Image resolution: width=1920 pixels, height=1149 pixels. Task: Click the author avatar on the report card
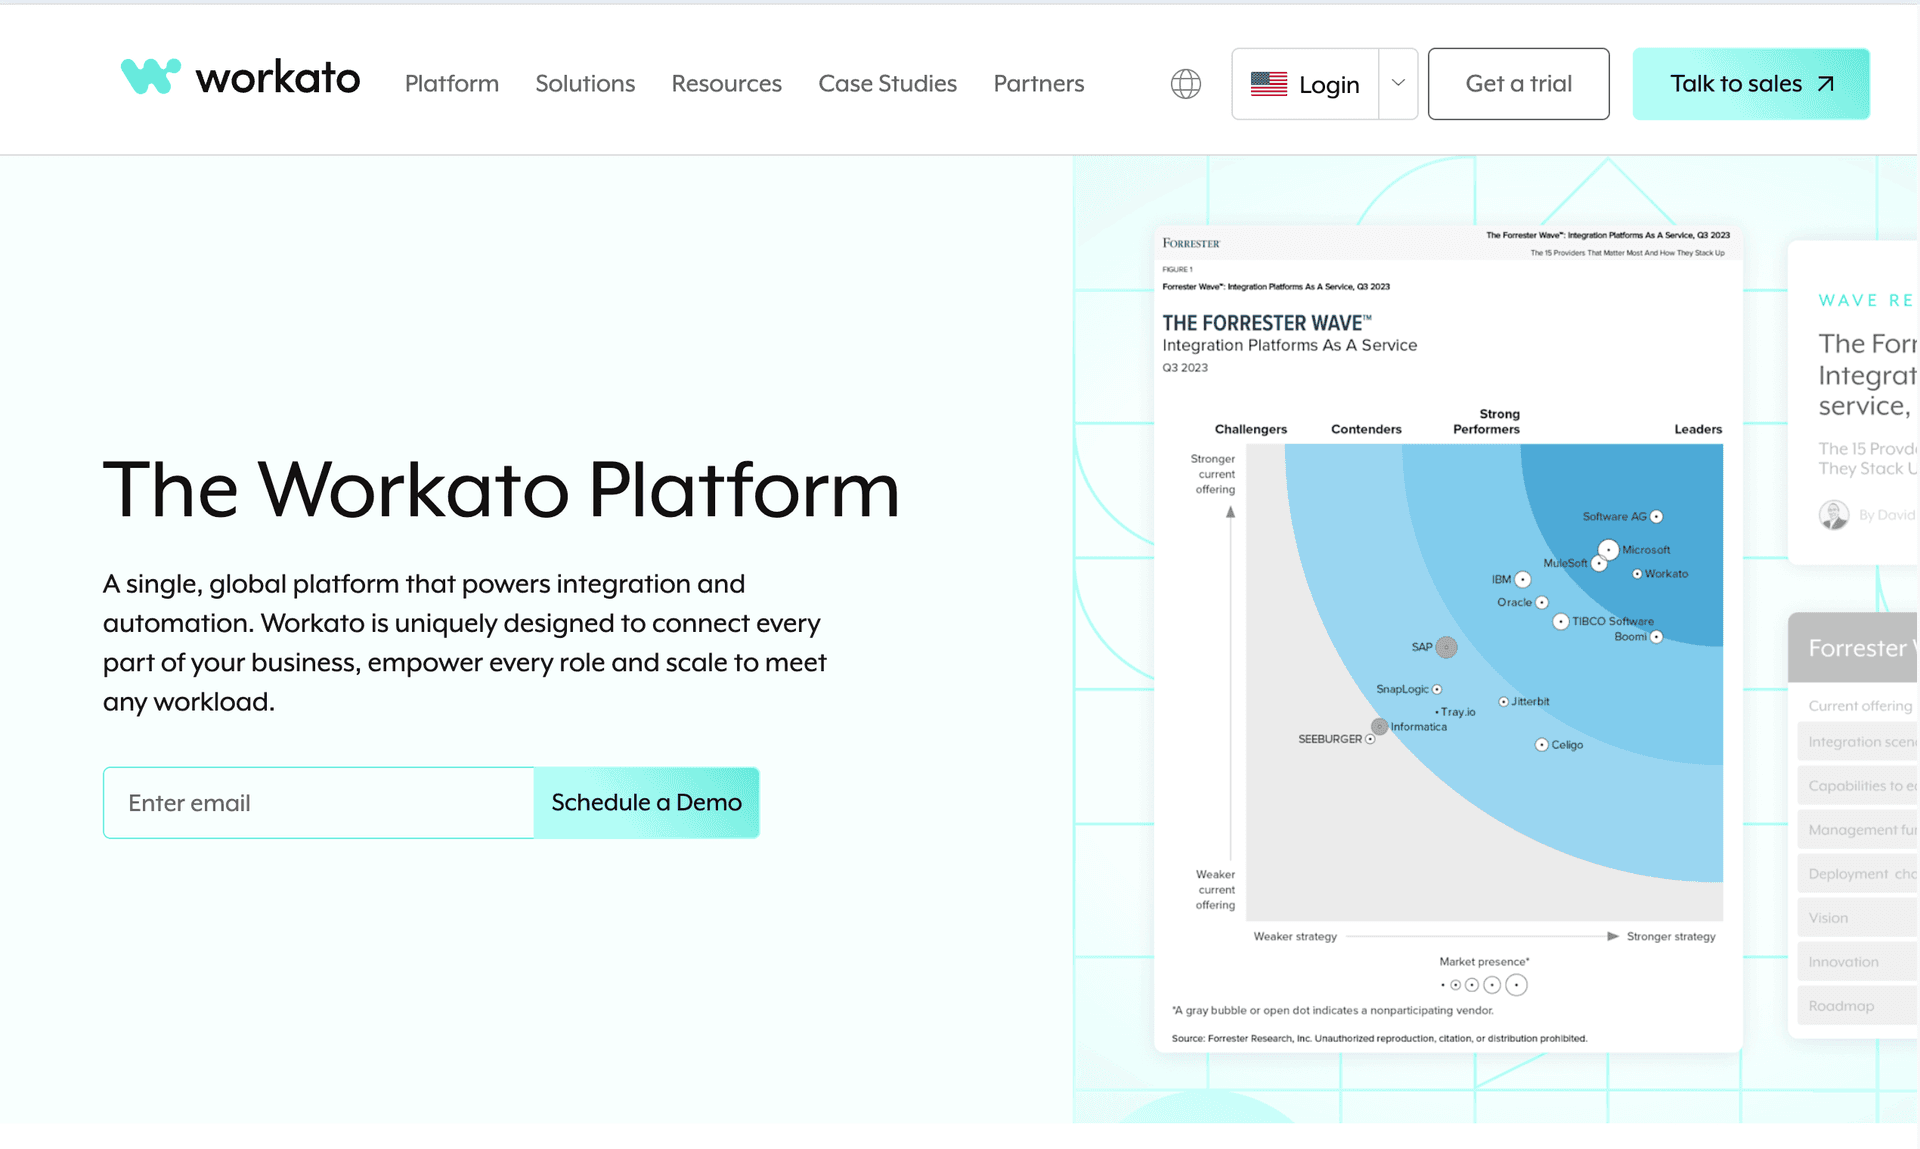click(1834, 515)
